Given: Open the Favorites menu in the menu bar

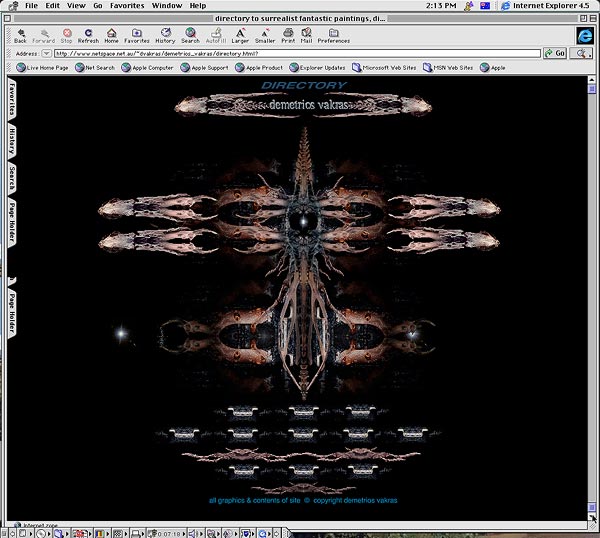Looking at the screenshot, I should tap(127, 6).
